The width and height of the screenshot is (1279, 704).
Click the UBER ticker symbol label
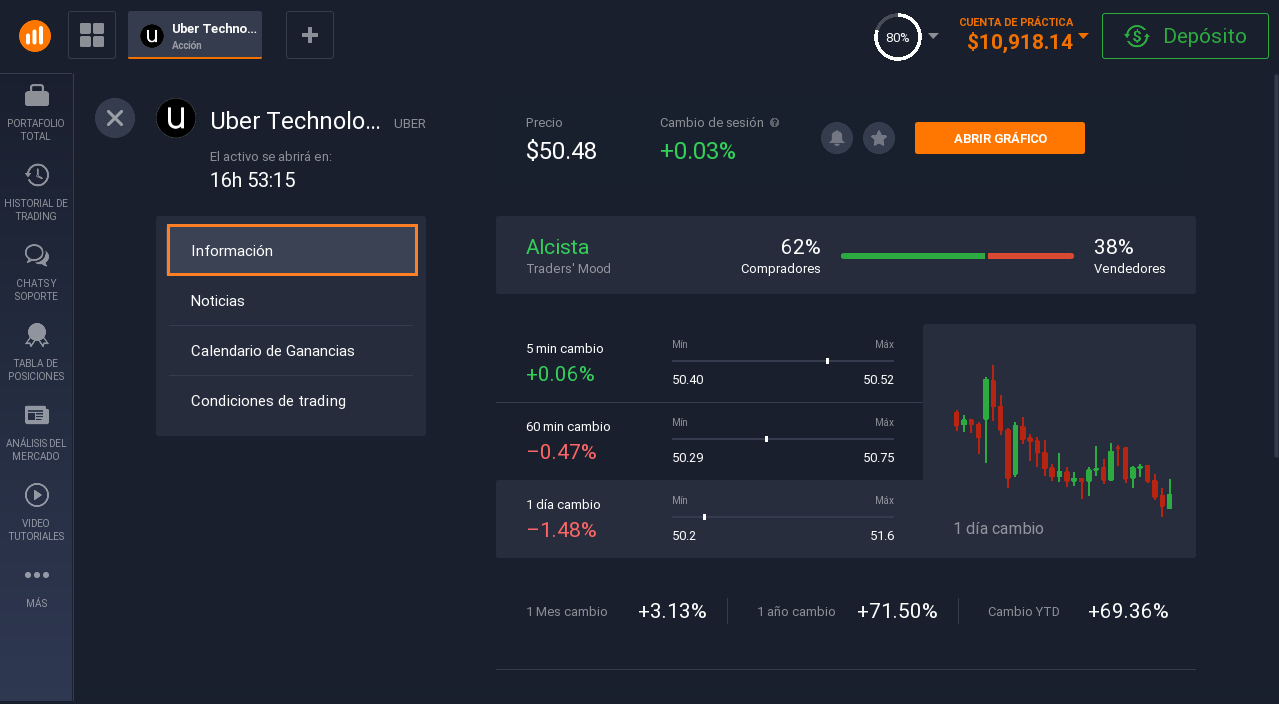(x=410, y=124)
